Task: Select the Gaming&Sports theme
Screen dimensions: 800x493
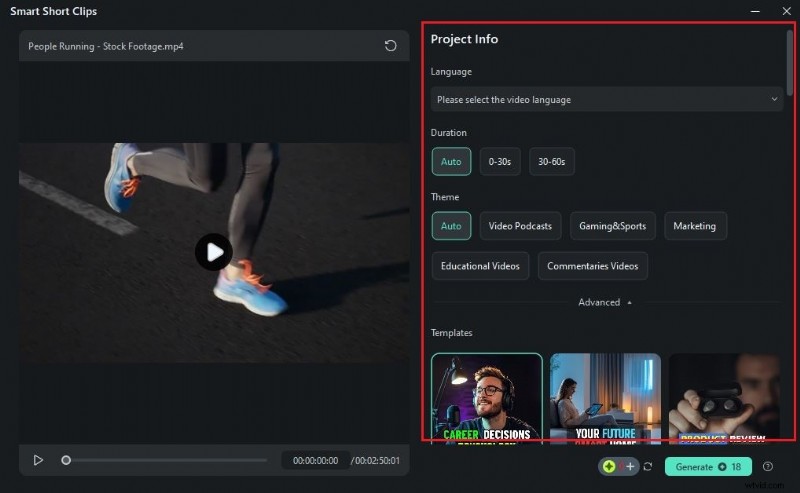Action: pos(612,226)
